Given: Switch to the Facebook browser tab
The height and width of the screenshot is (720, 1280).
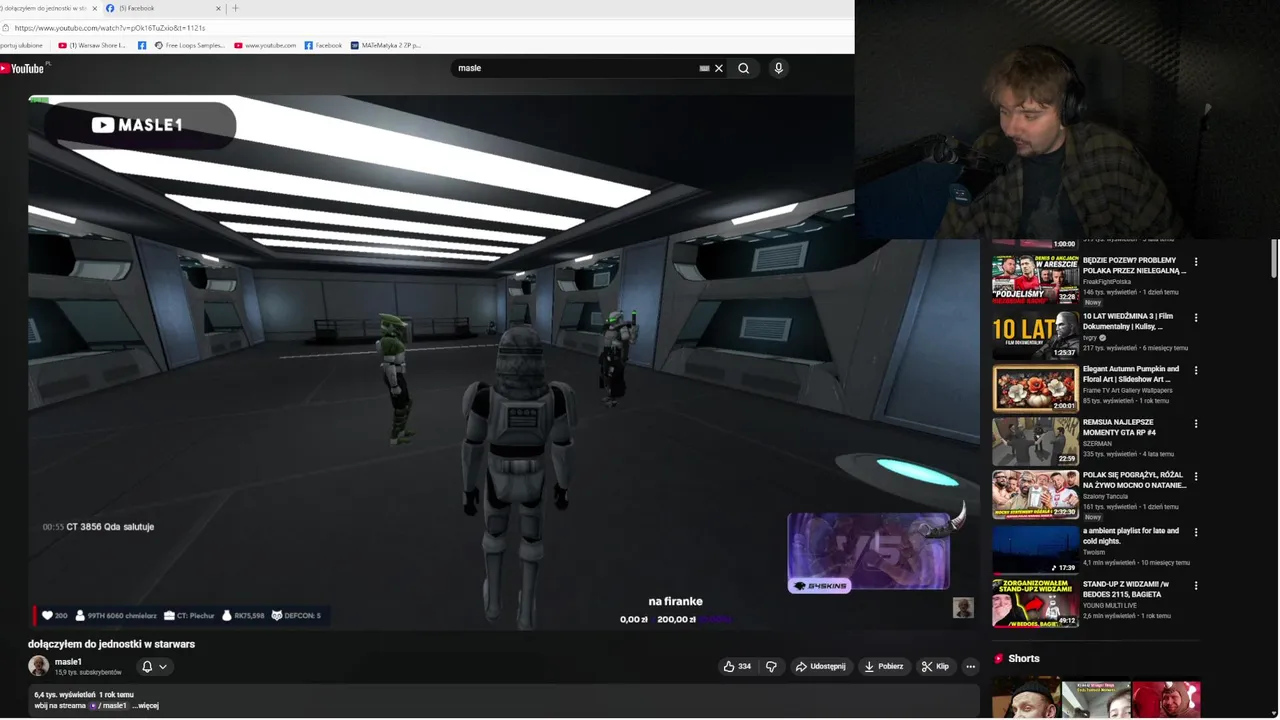Looking at the screenshot, I should pos(162,8).
